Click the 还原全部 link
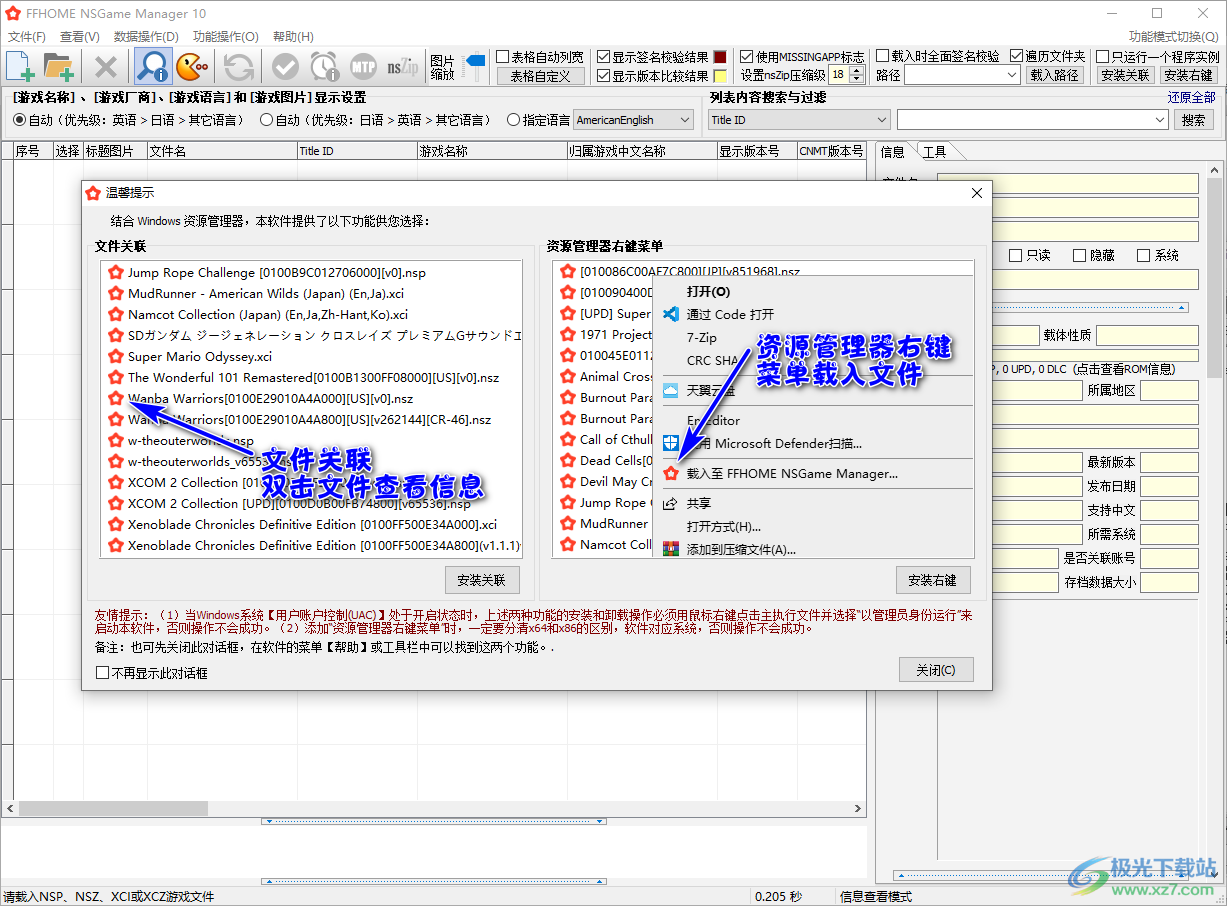Screen dimensions: 1227x906 (x=1192, y=97)
